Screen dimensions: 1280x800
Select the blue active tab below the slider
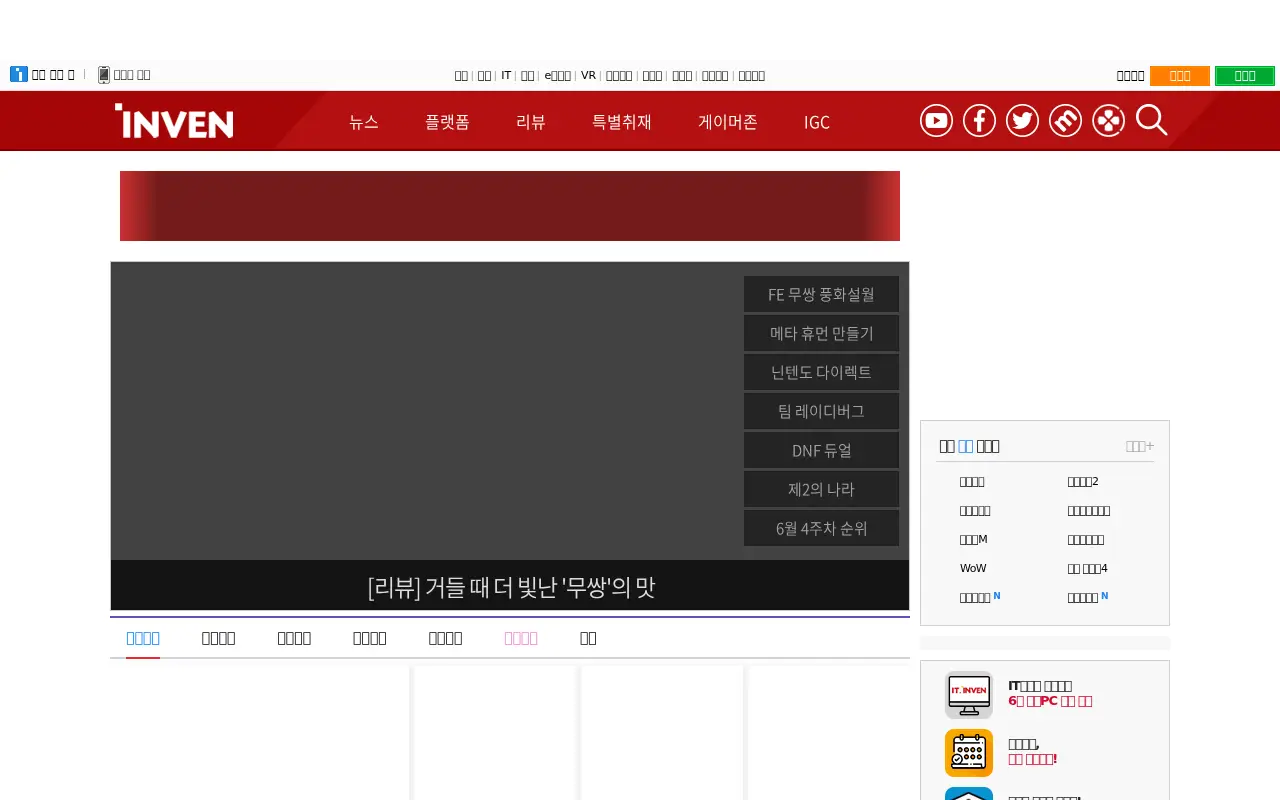coord(143,638)
